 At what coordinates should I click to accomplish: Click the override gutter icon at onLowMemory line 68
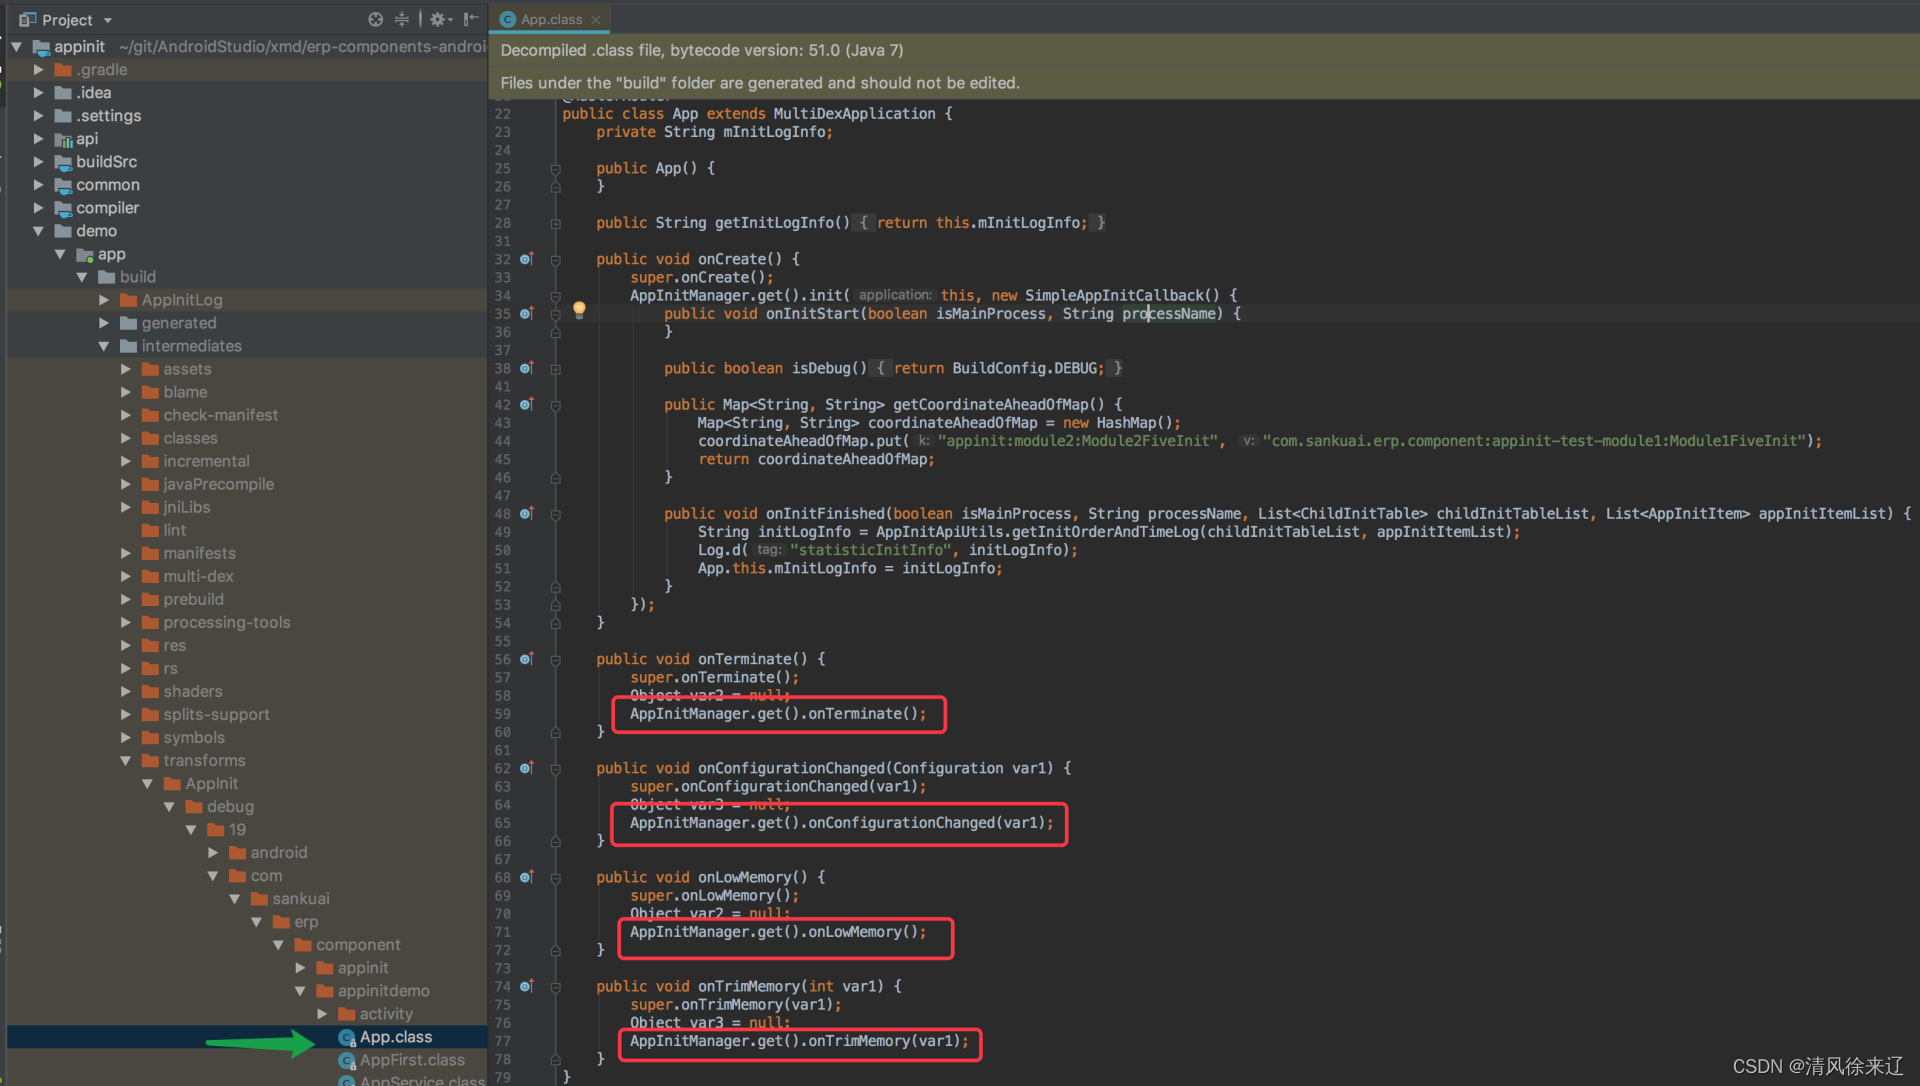pyautogui.click(x=526, y=877)
